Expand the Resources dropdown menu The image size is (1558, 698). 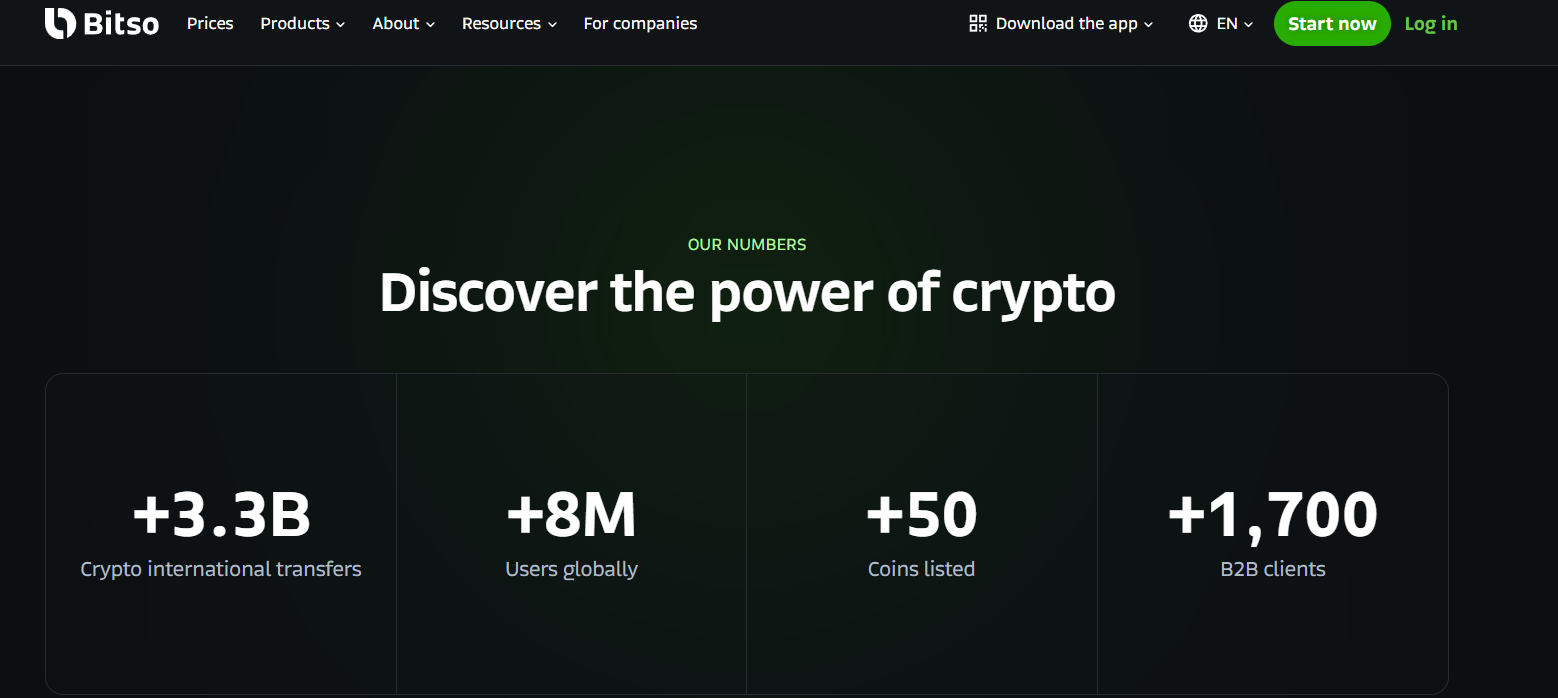(509, 23)
